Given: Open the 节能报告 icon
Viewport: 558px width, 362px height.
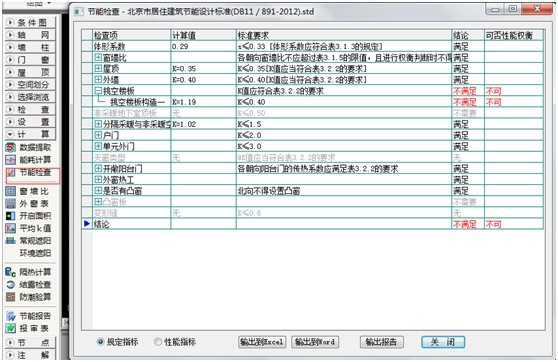Looking at the screenshot, I should [11, 316].
